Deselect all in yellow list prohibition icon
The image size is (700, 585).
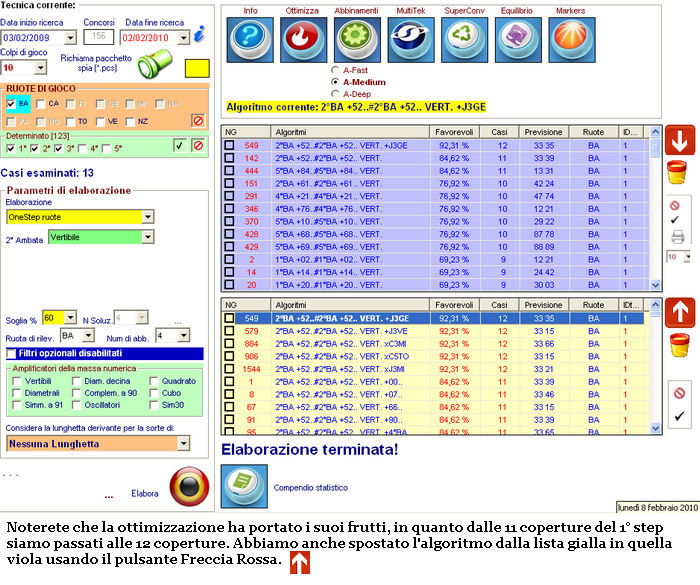[679, 393]
